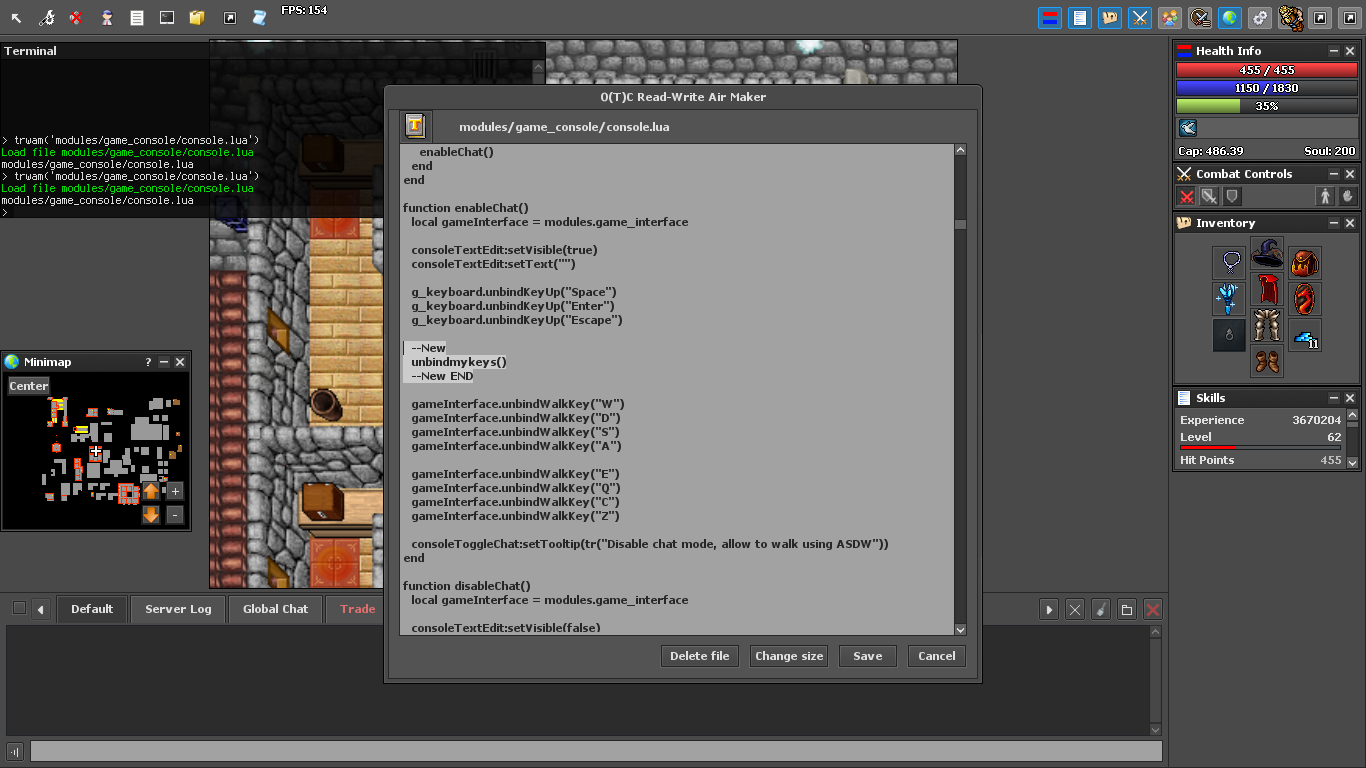
Task: Move minimap down one floor
Action: coord(151,515)
